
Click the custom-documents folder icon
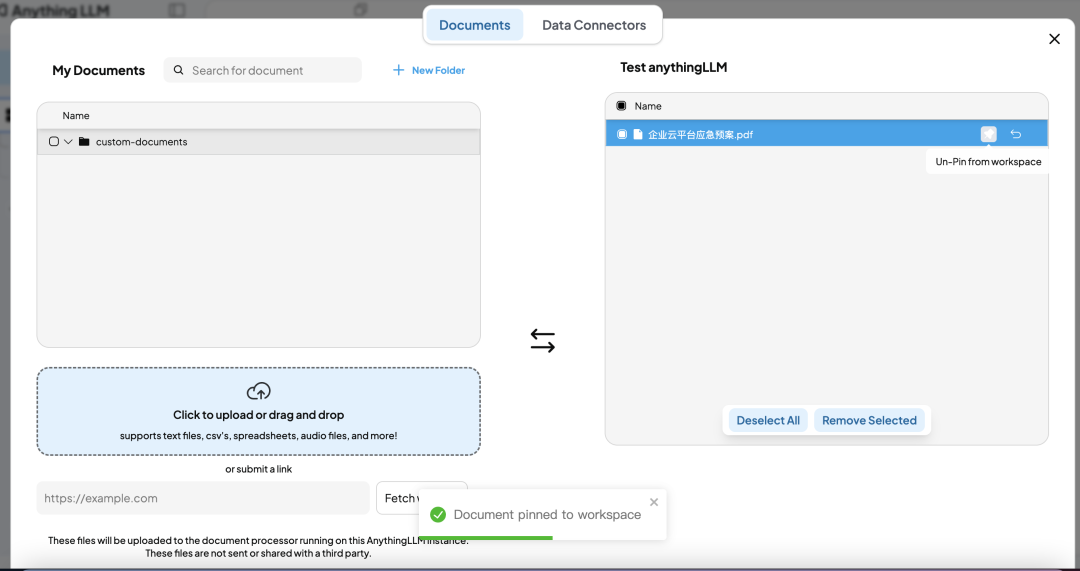tap(84, 142)
